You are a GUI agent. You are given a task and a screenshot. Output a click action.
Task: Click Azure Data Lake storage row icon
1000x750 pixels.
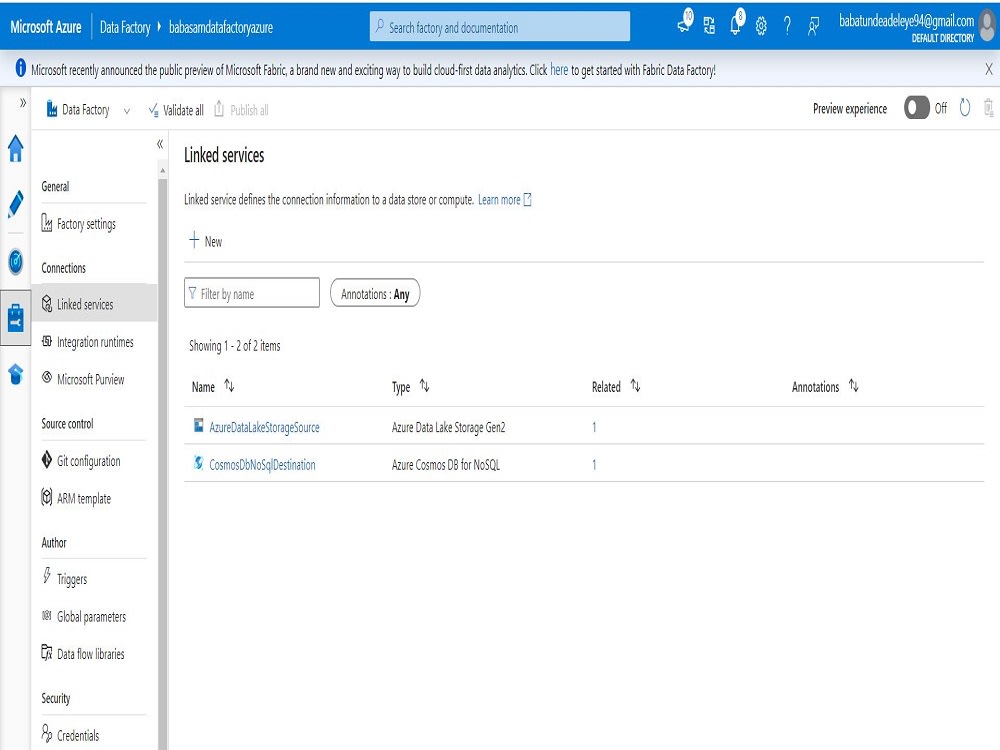pyautogui.click(x=199, y=425)
